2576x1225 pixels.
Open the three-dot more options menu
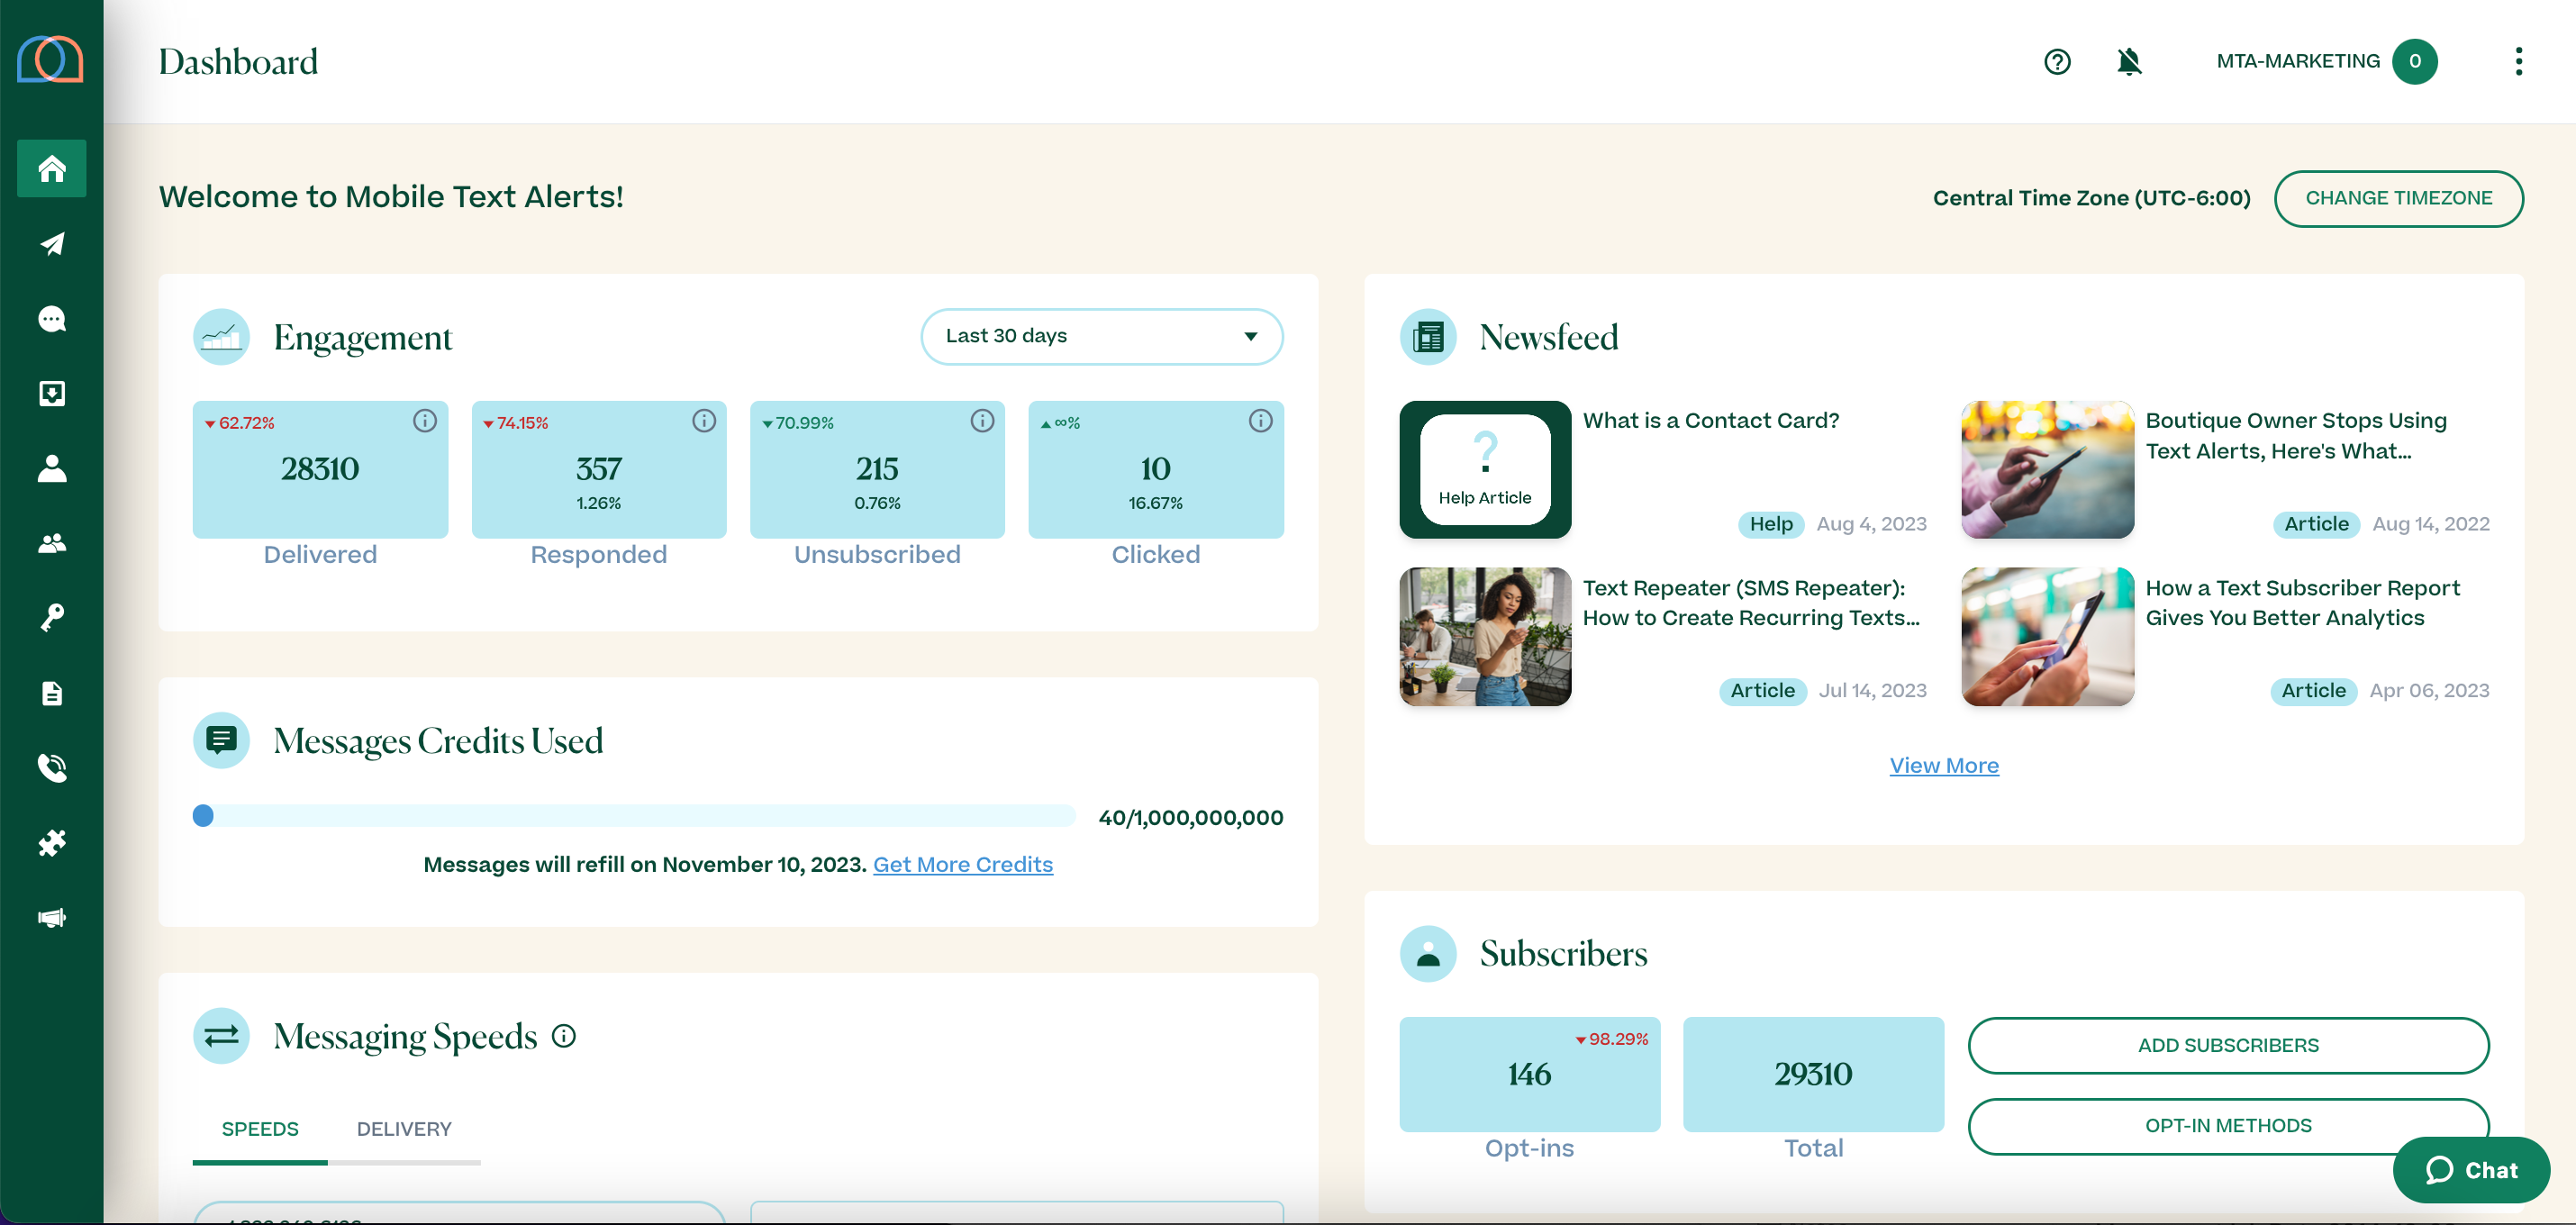[2518, 62]
